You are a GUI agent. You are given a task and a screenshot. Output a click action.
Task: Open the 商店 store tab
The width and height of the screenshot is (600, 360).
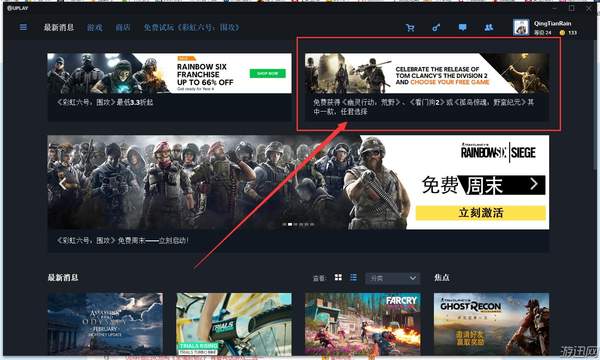tap(123, 28)
